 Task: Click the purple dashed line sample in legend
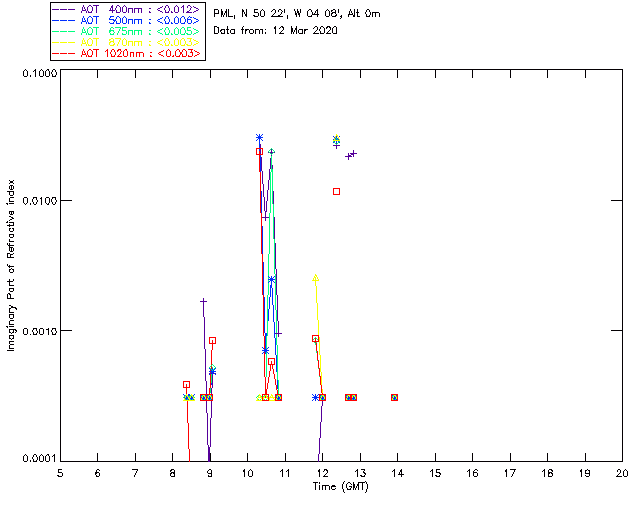[64, 10]
